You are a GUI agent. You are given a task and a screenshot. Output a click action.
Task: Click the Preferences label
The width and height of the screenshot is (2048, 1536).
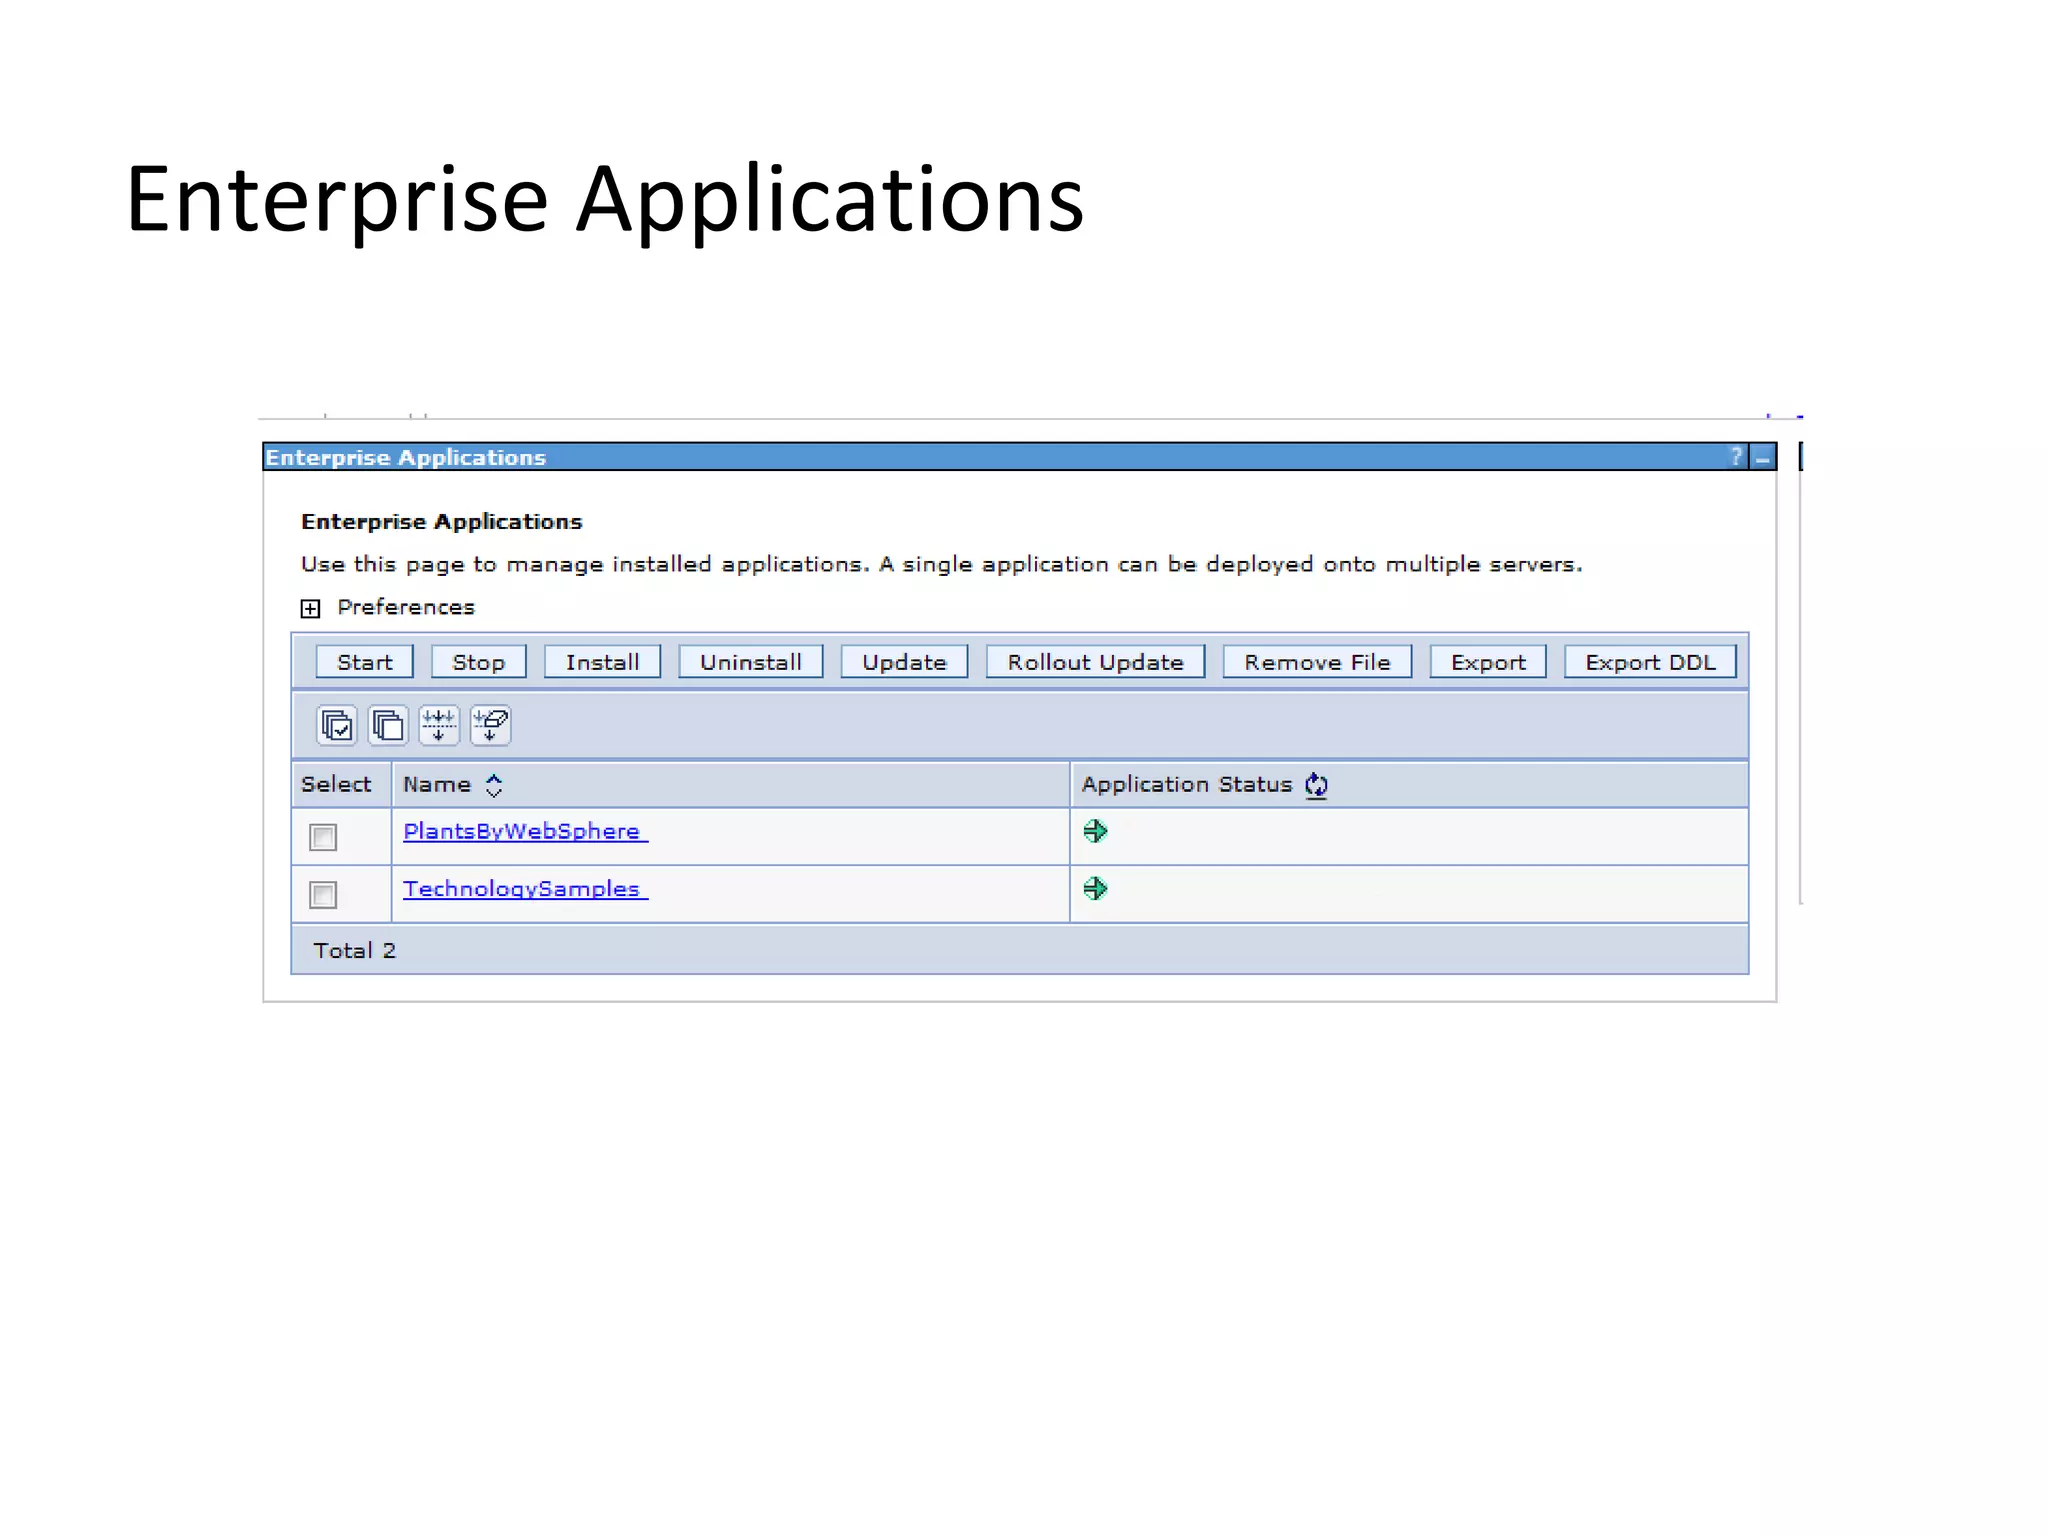point(406,607)
